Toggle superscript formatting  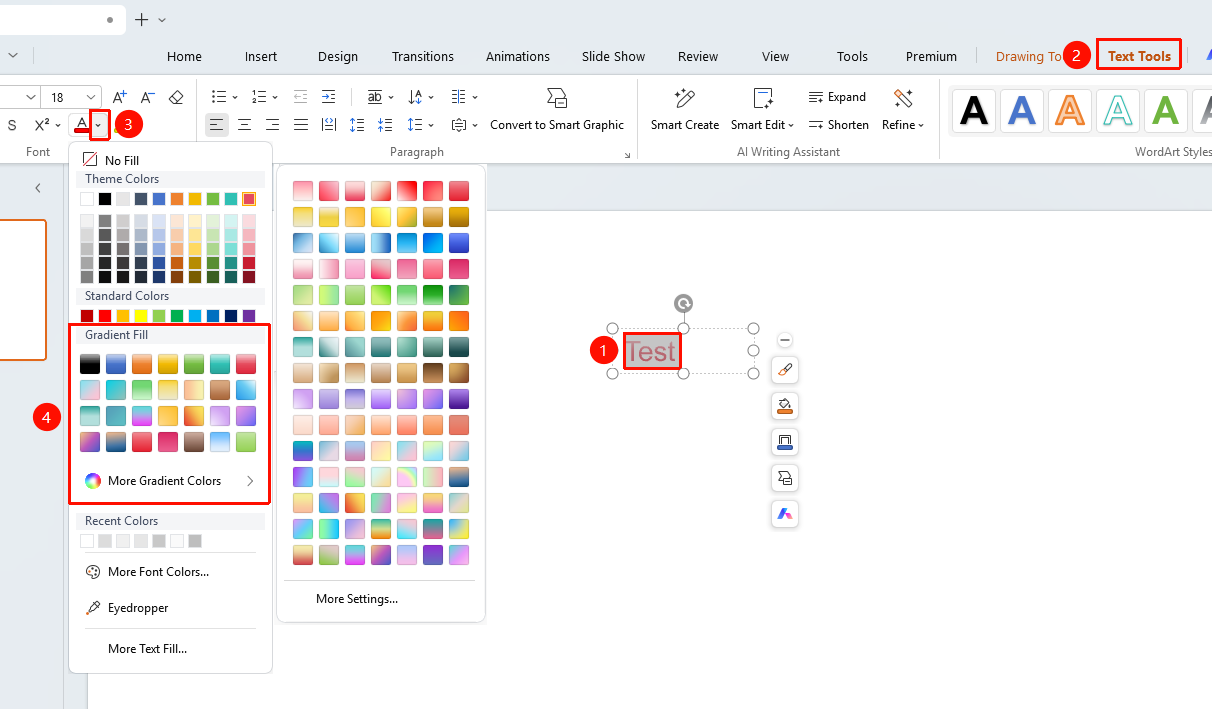pos(42,125)
